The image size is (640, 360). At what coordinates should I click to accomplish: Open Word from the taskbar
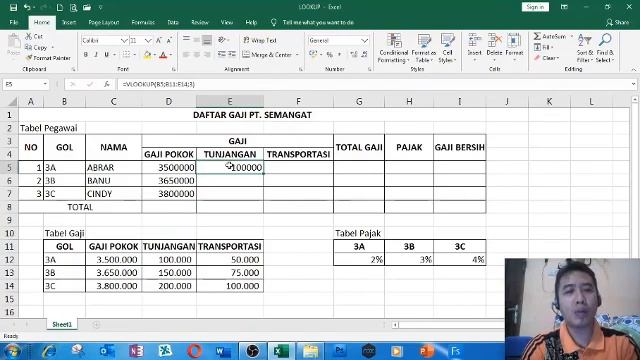pyautogui.click(x=223, y=351)
